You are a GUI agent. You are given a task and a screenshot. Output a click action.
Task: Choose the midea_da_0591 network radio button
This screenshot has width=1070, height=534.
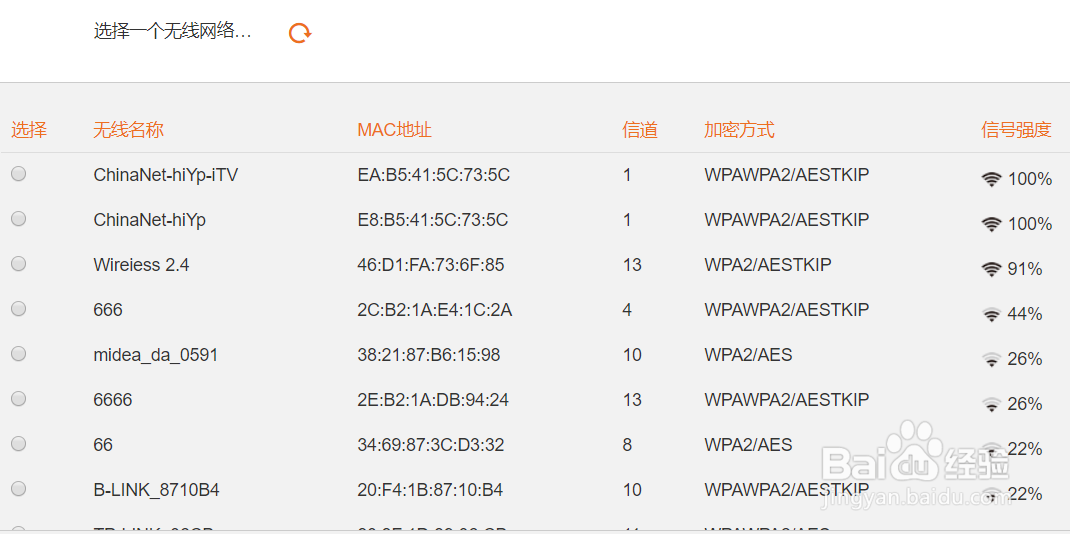point(19,354)
